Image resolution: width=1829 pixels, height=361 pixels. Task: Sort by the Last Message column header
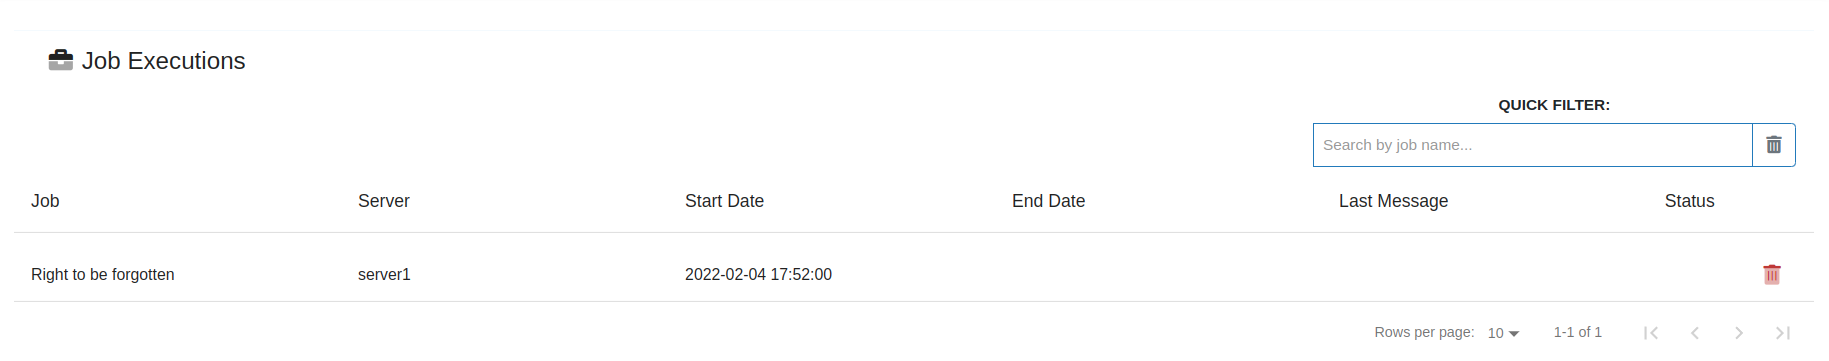pos(1393,201)
